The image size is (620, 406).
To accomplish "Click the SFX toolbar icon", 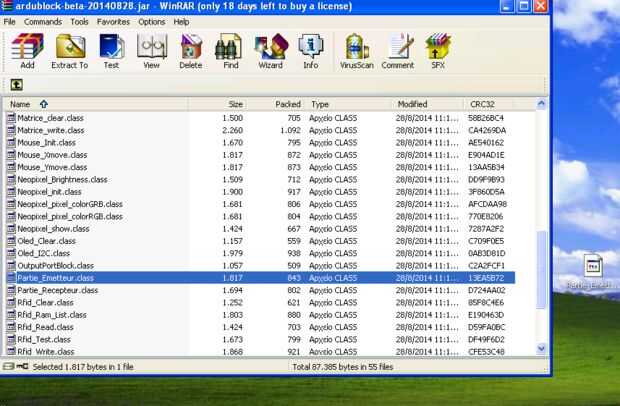I will (x=438, y=51).
